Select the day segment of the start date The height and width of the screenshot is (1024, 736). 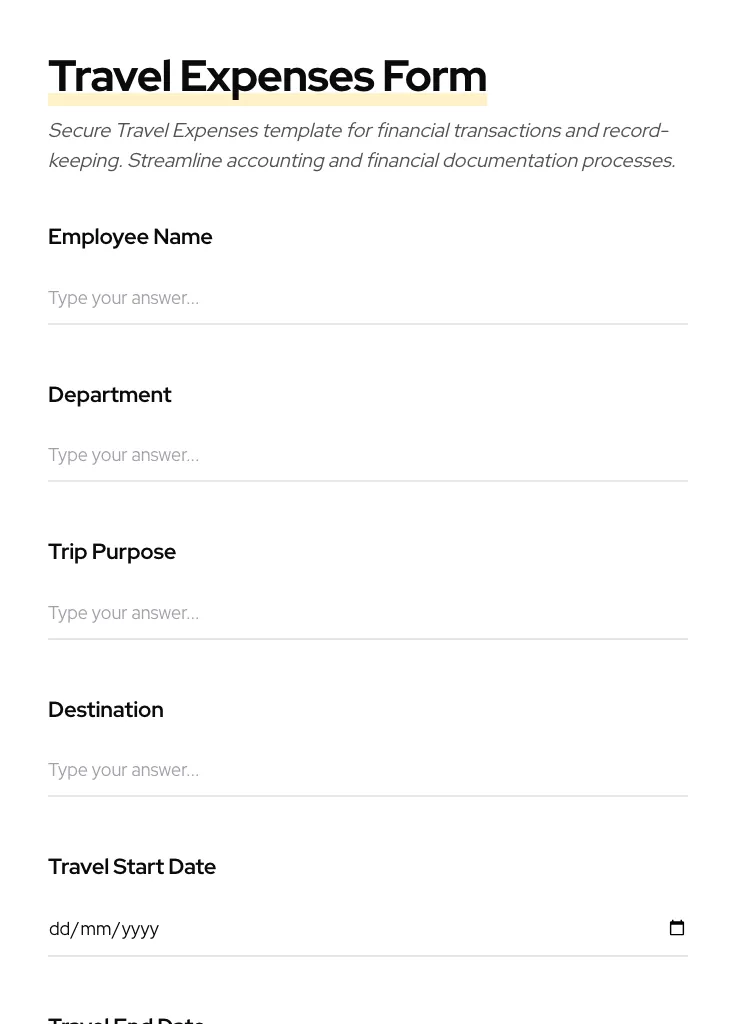coord(61,928)
